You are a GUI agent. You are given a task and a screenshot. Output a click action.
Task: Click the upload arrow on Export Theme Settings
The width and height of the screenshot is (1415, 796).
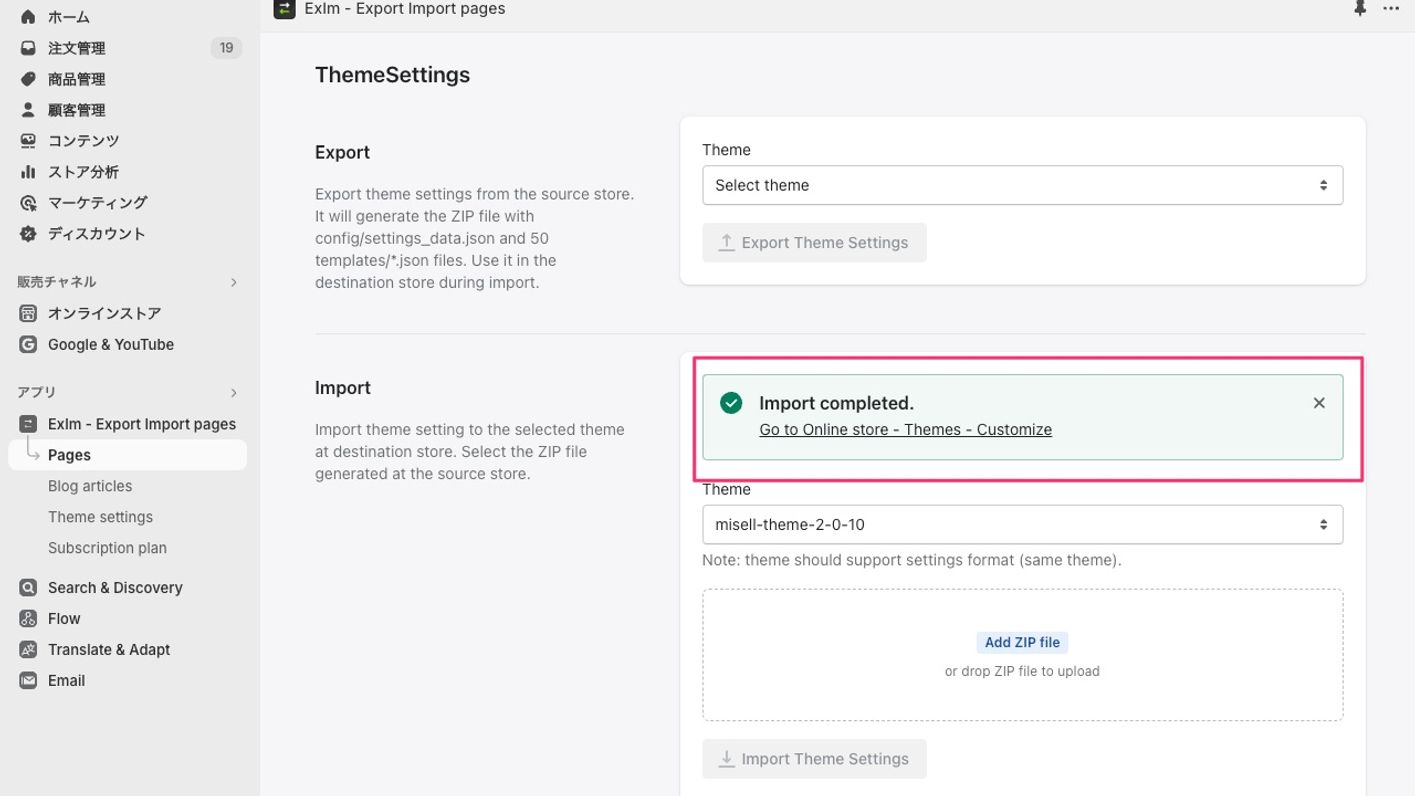point(727,243)
